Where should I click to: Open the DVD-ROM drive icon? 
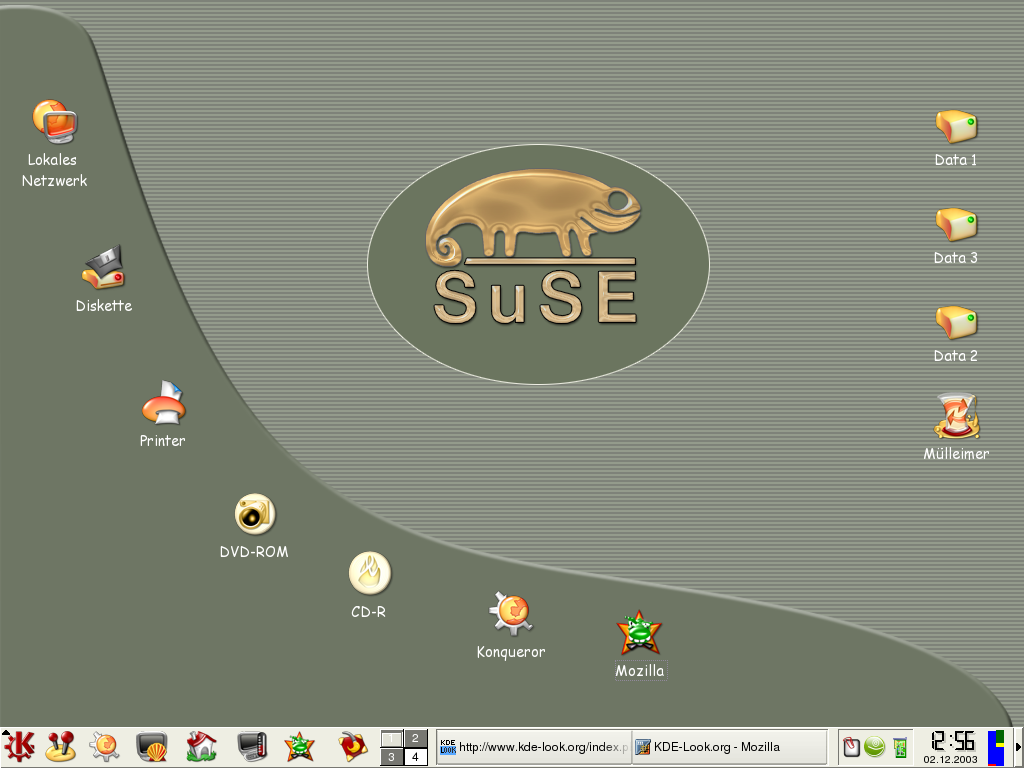point(255,514)
